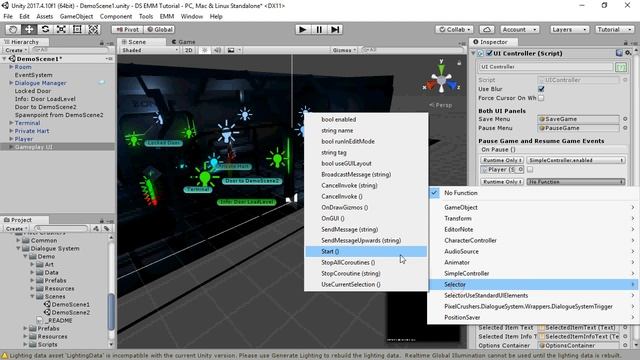Select the combined Transform tool

click(93, 29)
